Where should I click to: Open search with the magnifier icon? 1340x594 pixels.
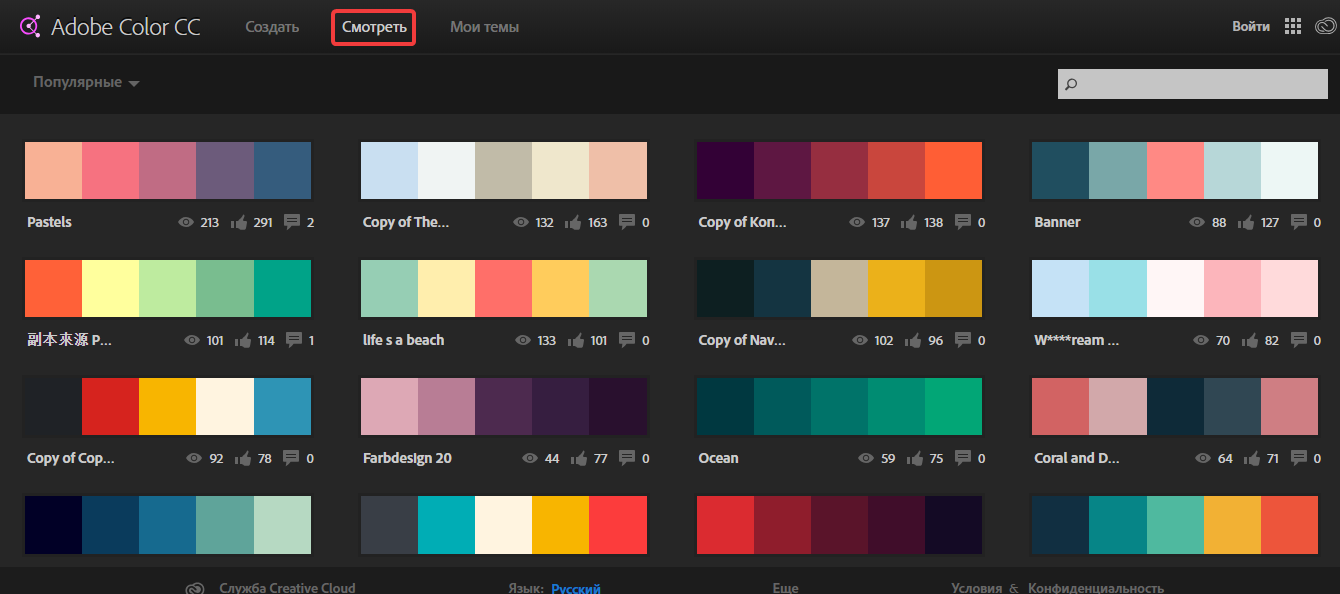[1071, 84]
